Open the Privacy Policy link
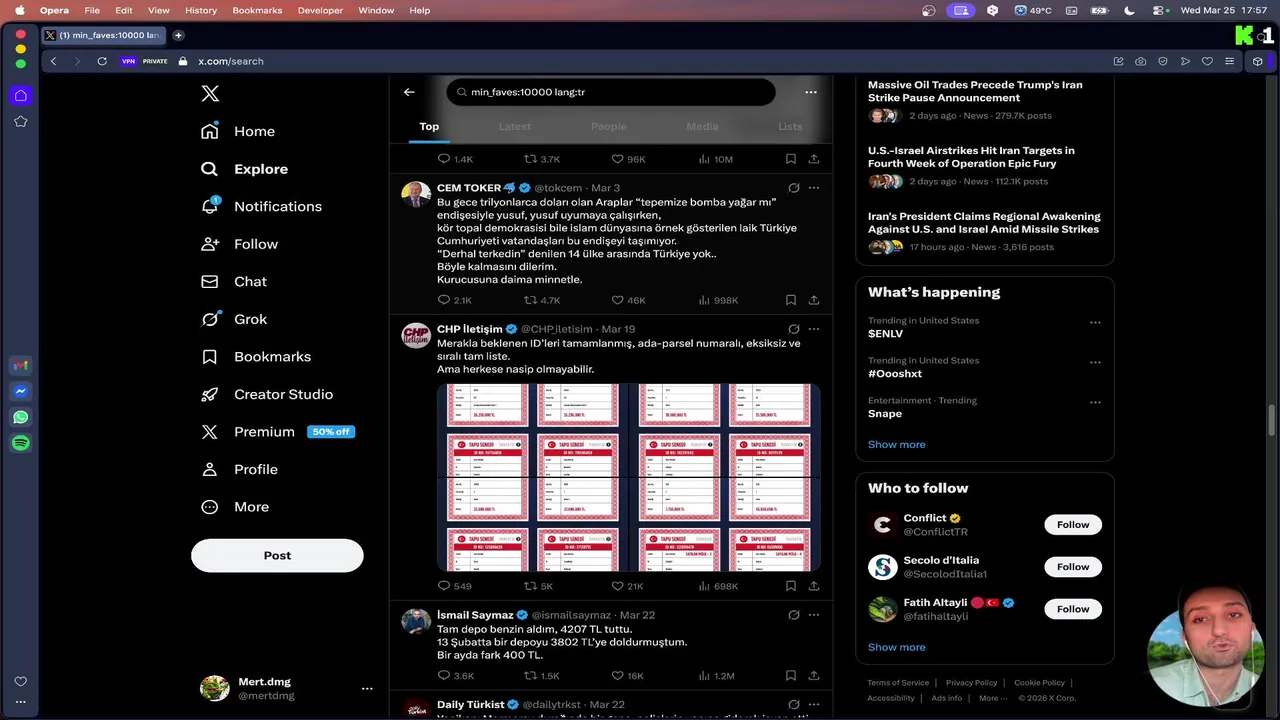Image resolution: width=1280 pixels, height=720 pixels. (x=972, y=683)
